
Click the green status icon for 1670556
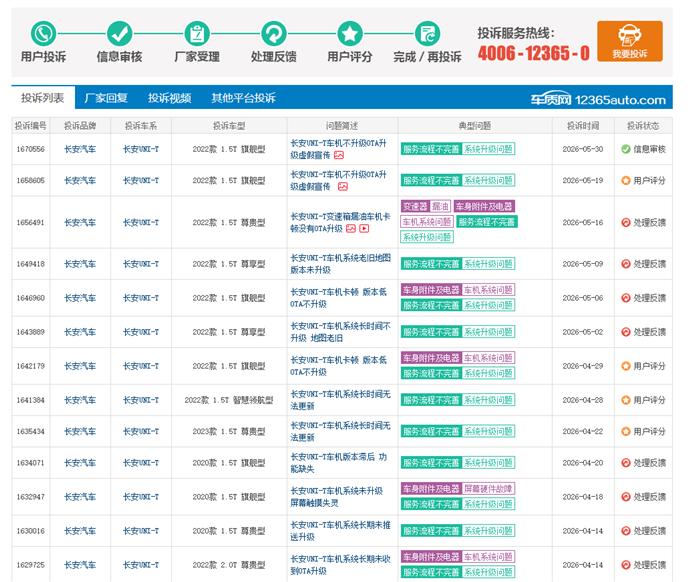(625, 149)
